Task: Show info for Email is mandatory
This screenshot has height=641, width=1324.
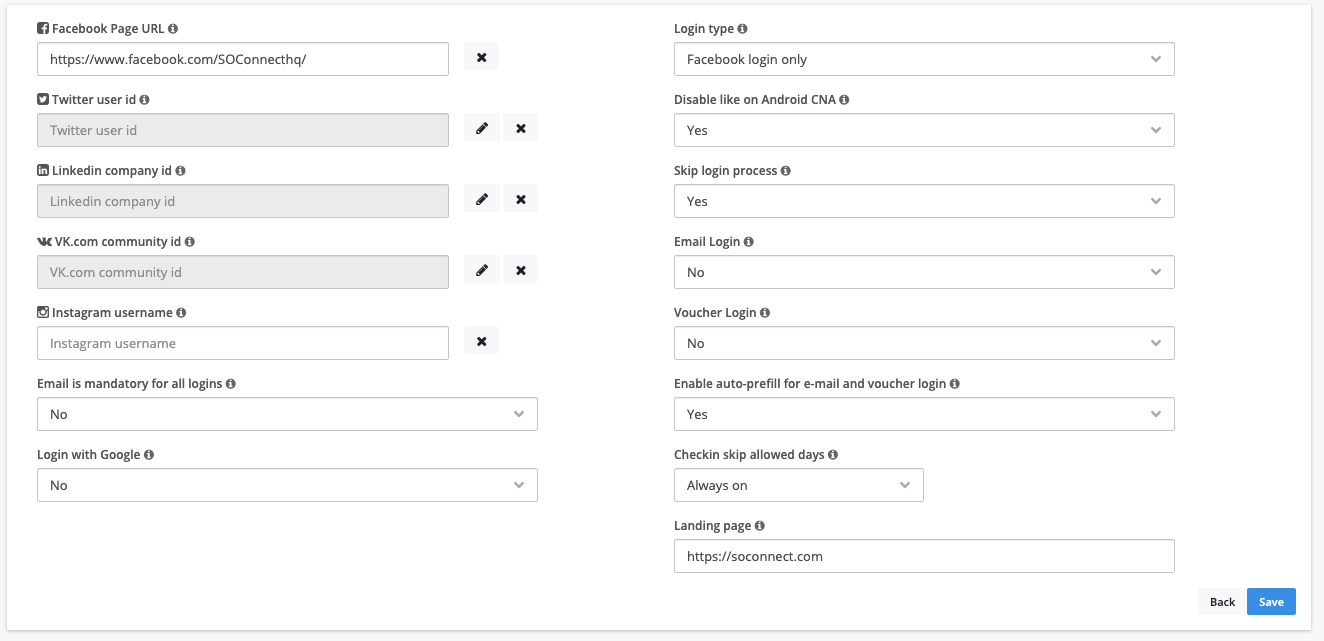Action: [231, 384]
